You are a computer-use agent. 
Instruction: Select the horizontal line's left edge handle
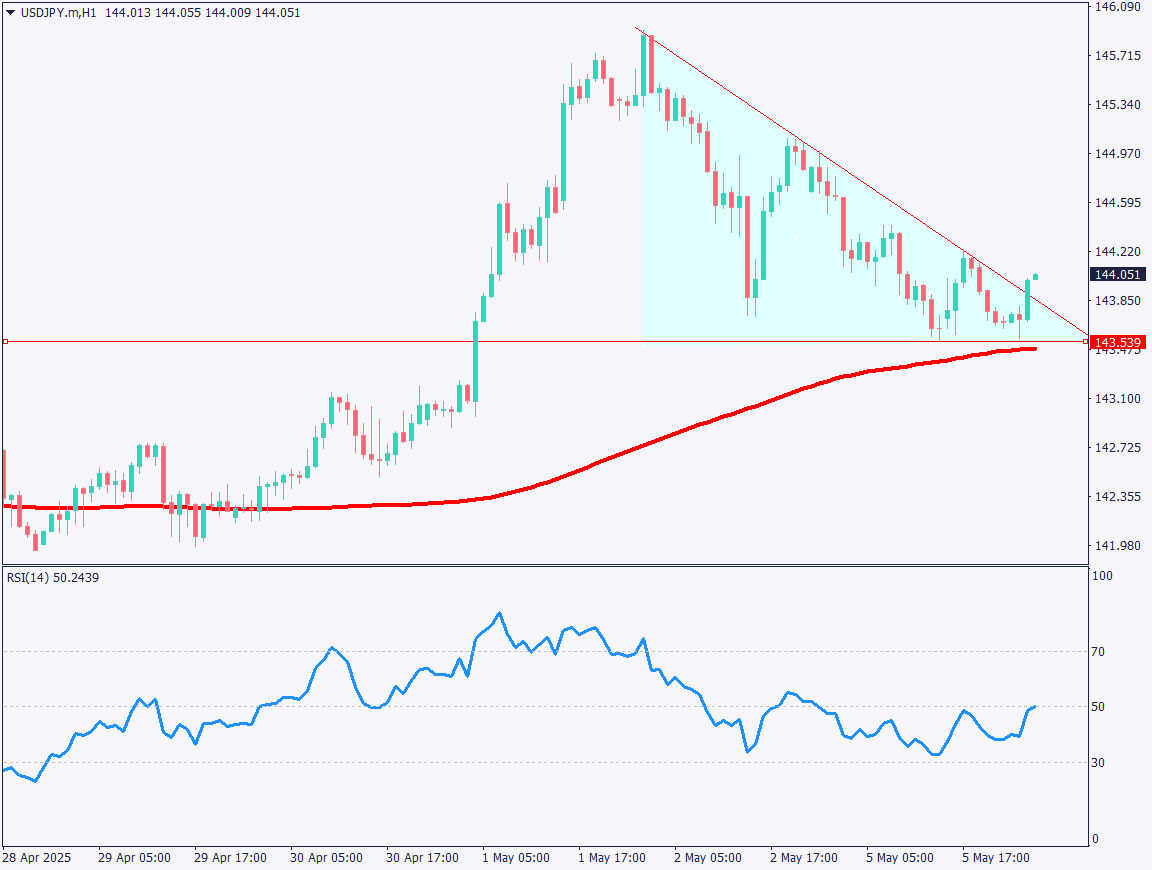click(5, 342)
